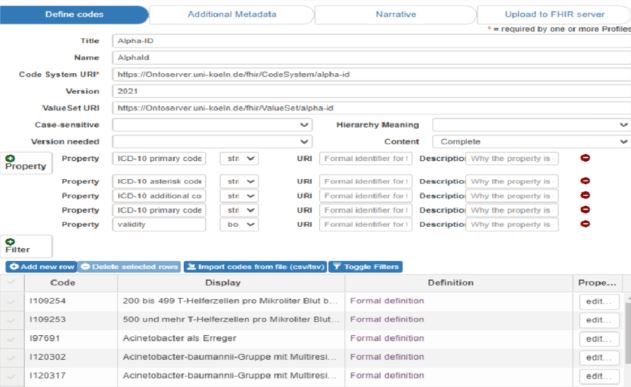This screenshot has width=631, height=387.
Task: Click code cell I120317
Action: pos(71,376)
